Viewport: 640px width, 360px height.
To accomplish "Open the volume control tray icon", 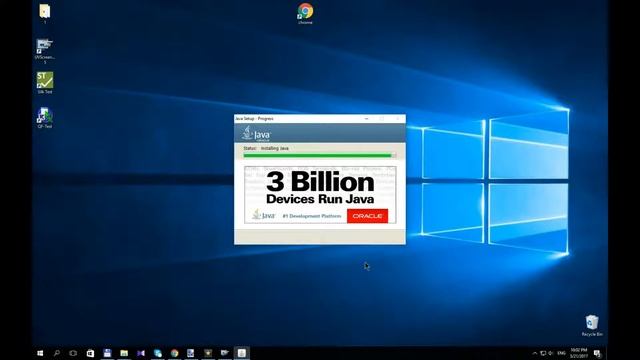I will click(551, 353).
